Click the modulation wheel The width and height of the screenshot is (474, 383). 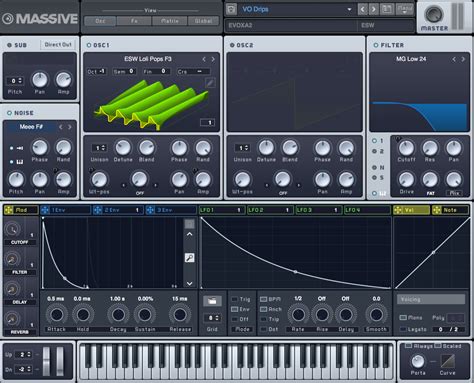(60, 361)
